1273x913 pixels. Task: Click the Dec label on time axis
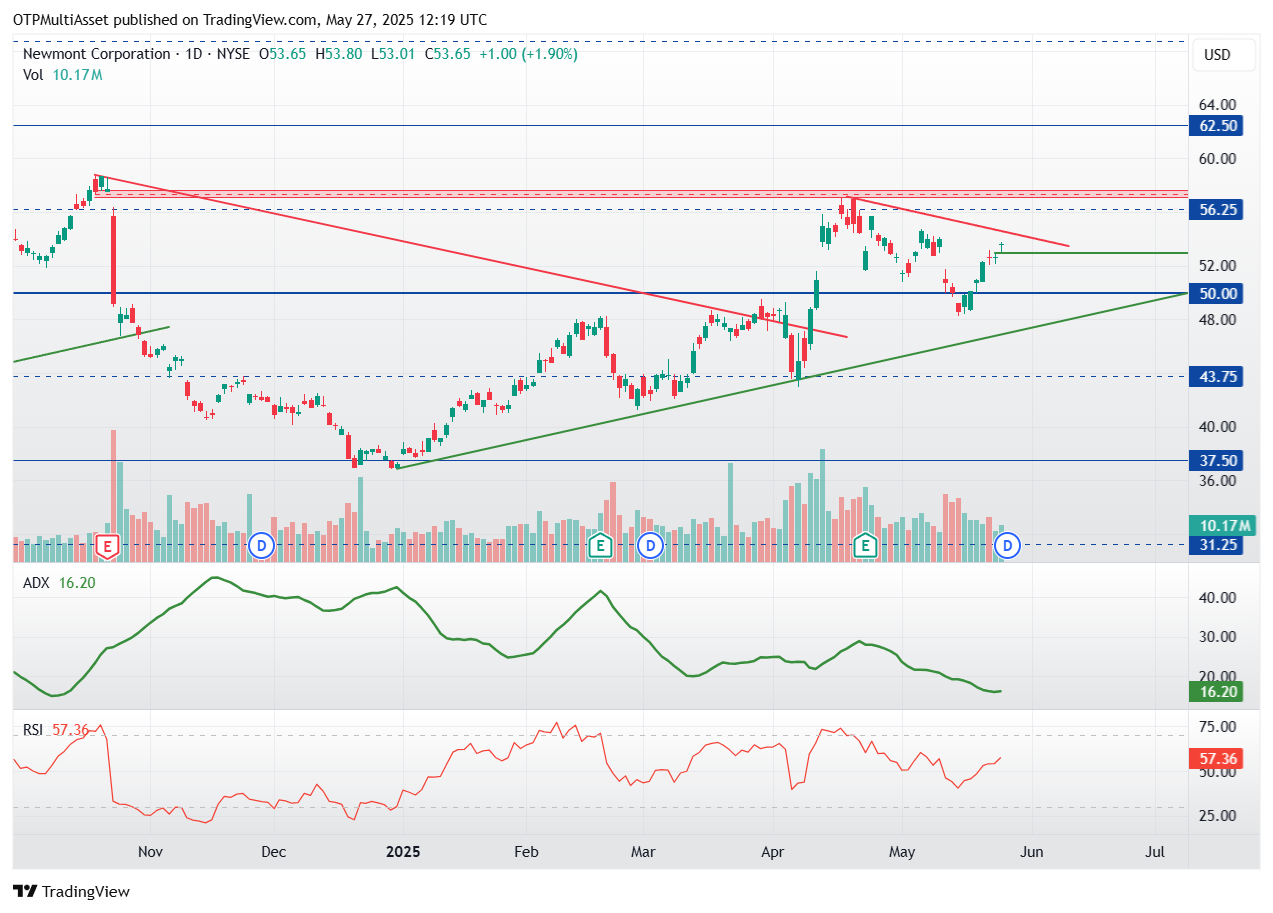(x=273, y=852)
